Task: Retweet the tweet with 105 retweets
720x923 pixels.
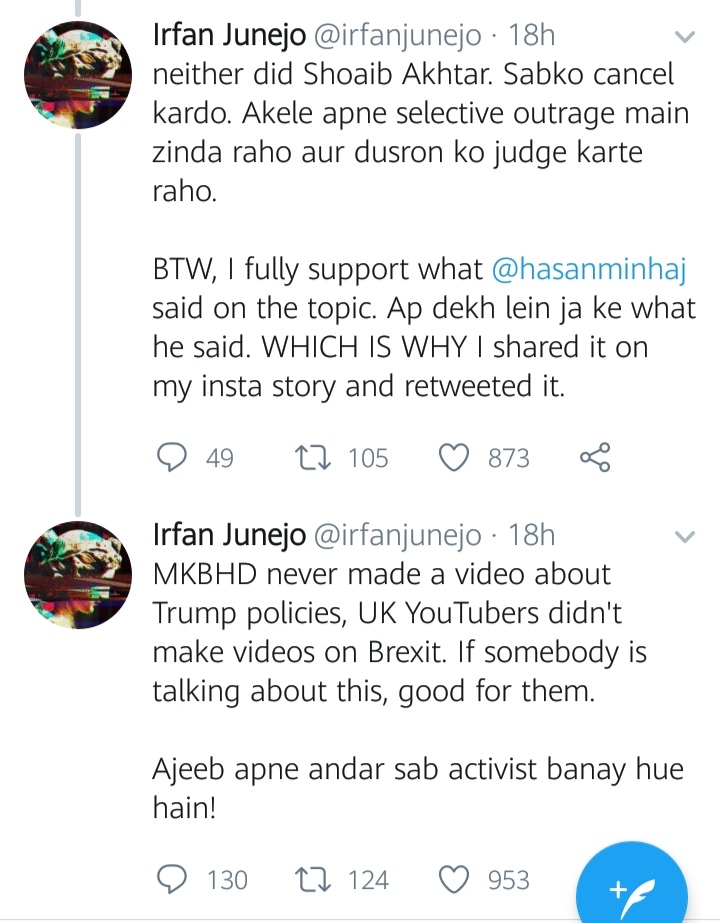Action: pyautogui.click(x=312, y=457)
